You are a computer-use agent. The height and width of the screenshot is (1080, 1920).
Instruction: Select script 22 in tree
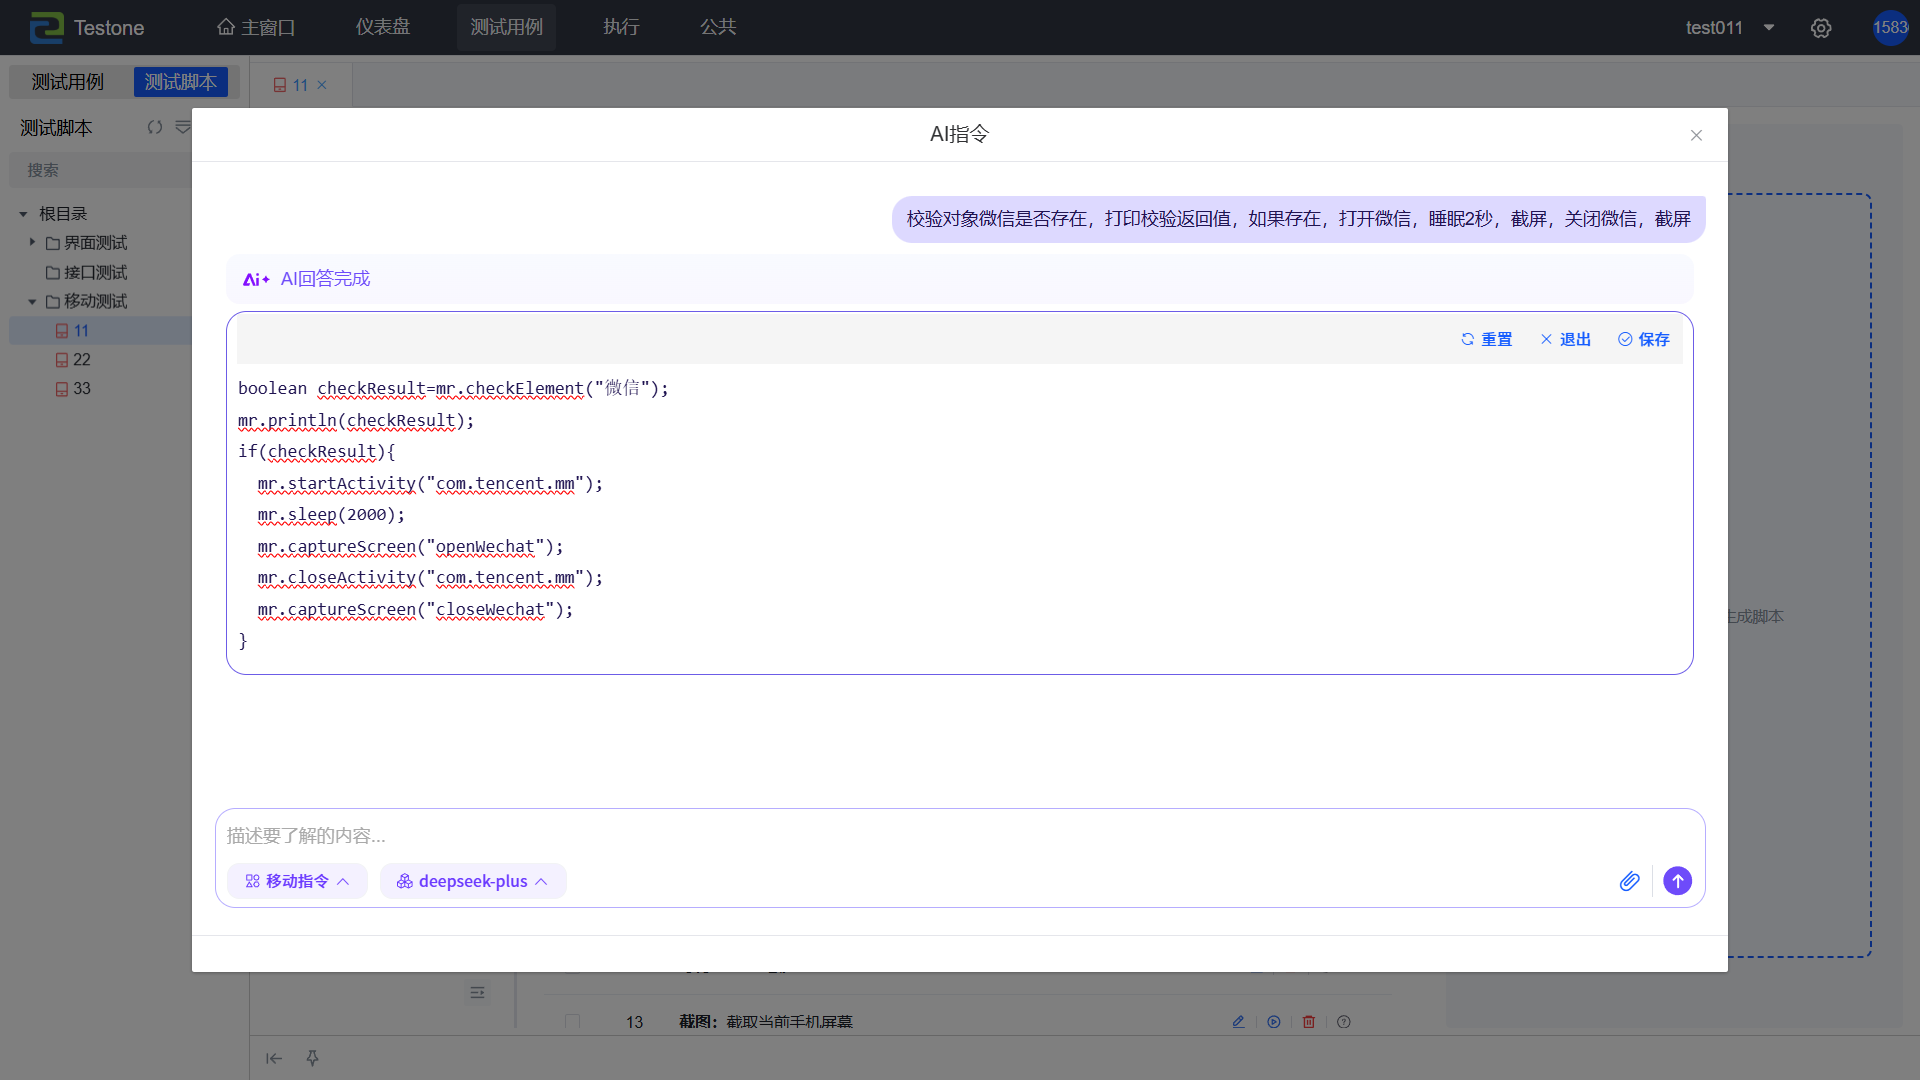pyautogui.click(x=81, y=359)
